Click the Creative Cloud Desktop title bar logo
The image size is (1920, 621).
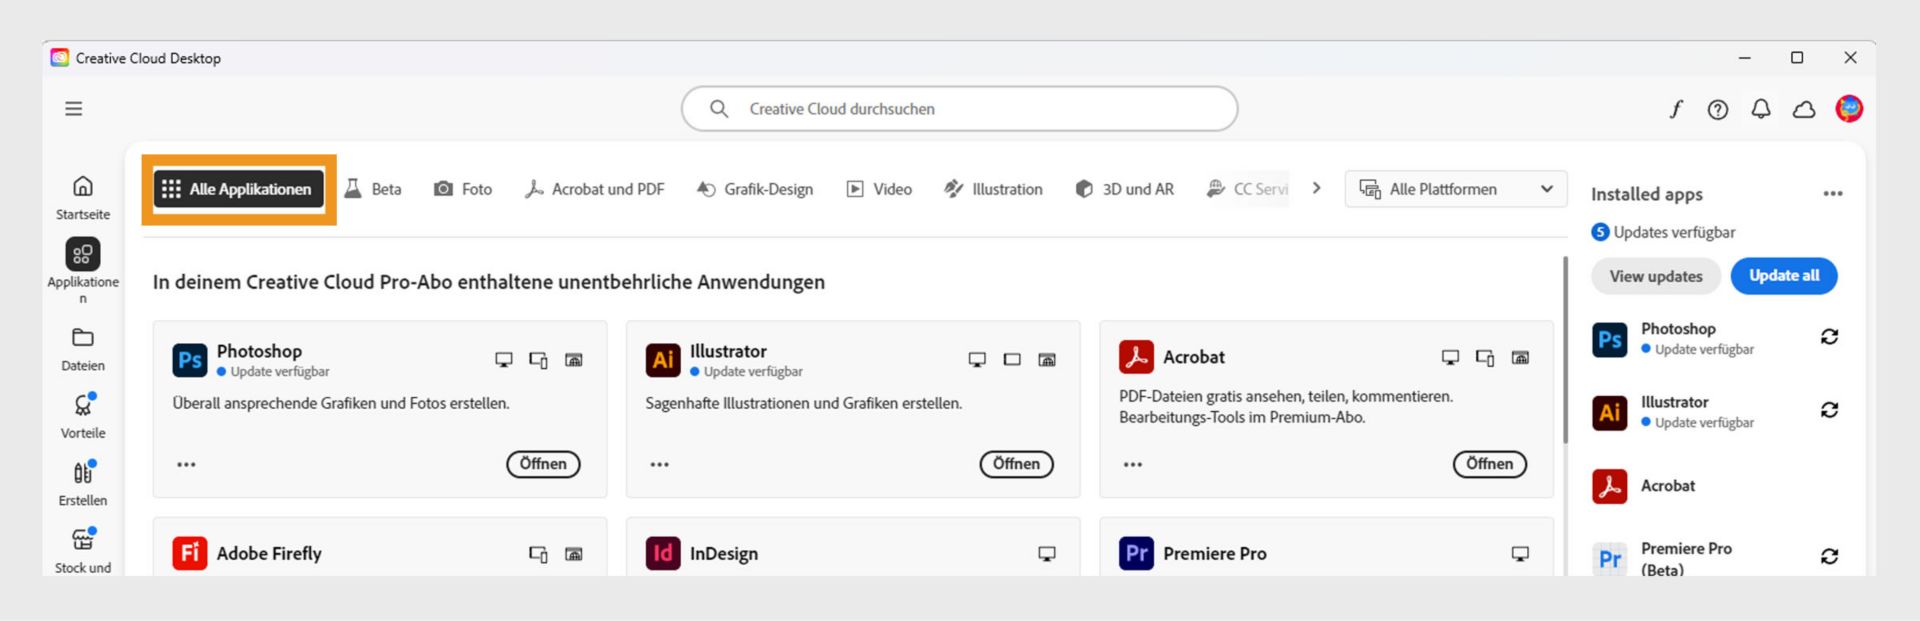tap(60, 58)
